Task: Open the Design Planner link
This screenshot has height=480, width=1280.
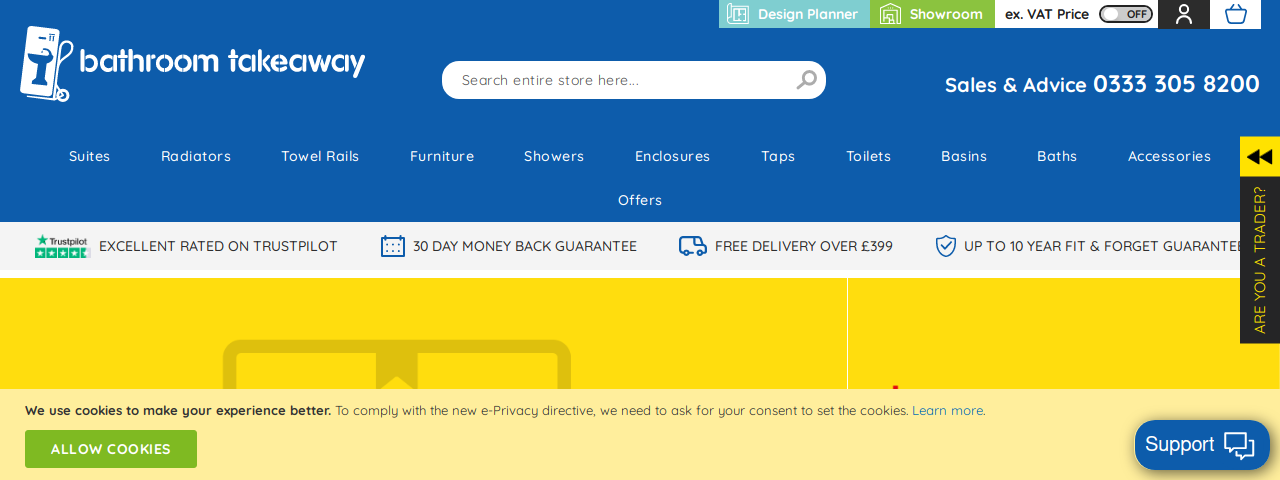Action: (x=794, y=14)
